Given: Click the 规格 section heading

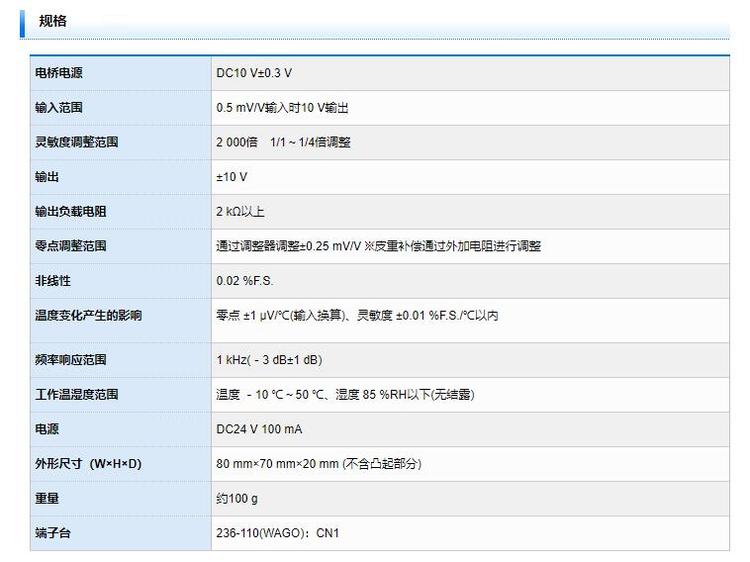Looking at the screenshot, I should 52,21.
